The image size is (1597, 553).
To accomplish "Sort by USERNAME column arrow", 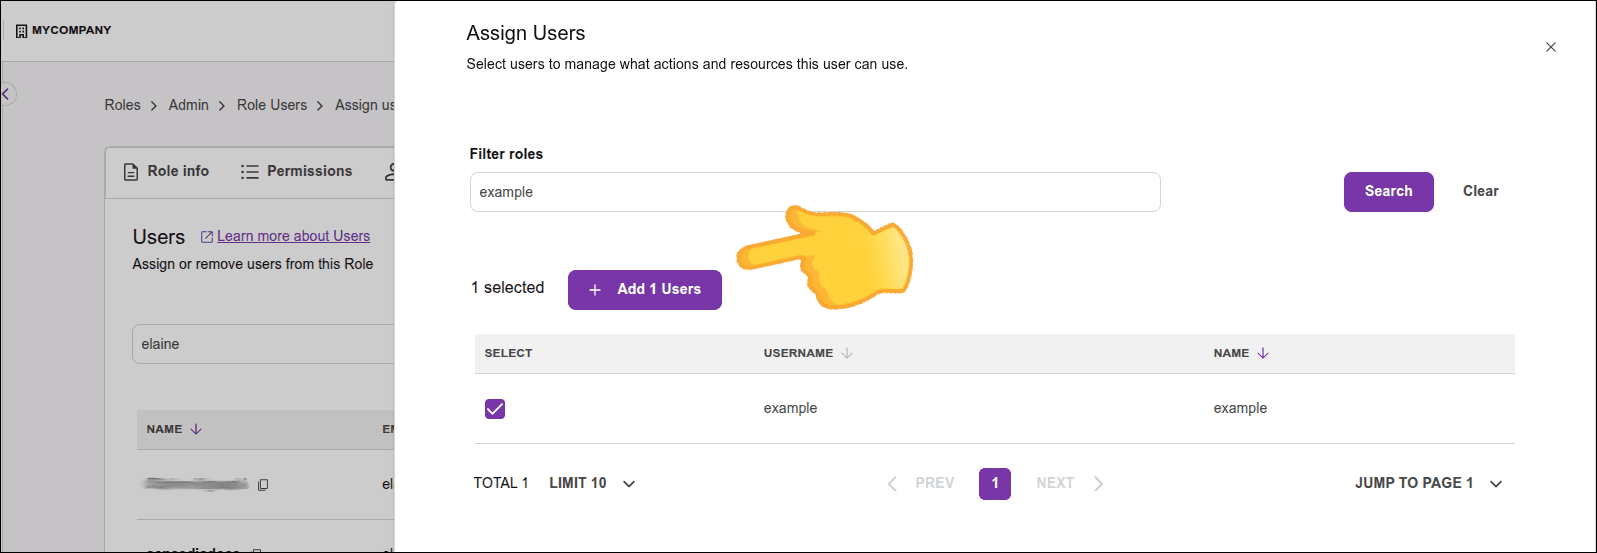I will click(x=847, y=353).
